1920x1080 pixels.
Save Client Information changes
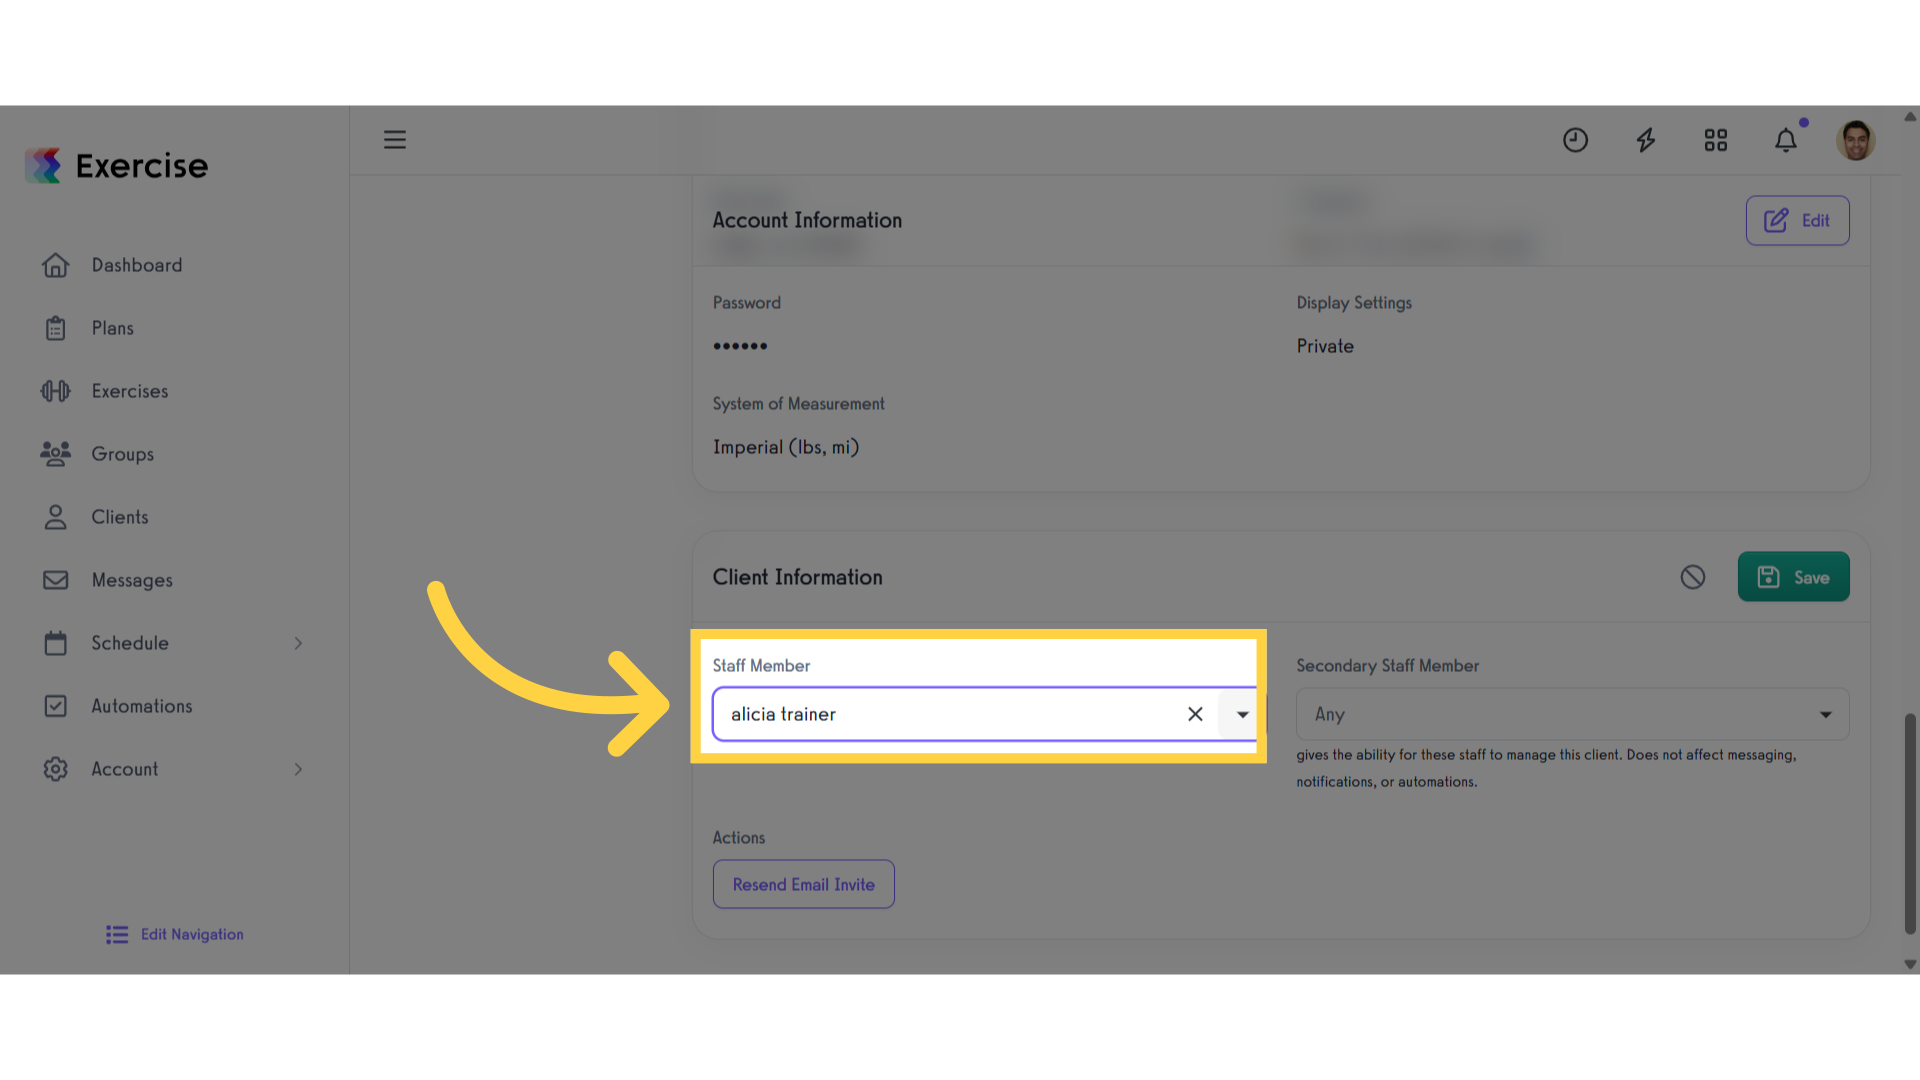click(1793, 577)
